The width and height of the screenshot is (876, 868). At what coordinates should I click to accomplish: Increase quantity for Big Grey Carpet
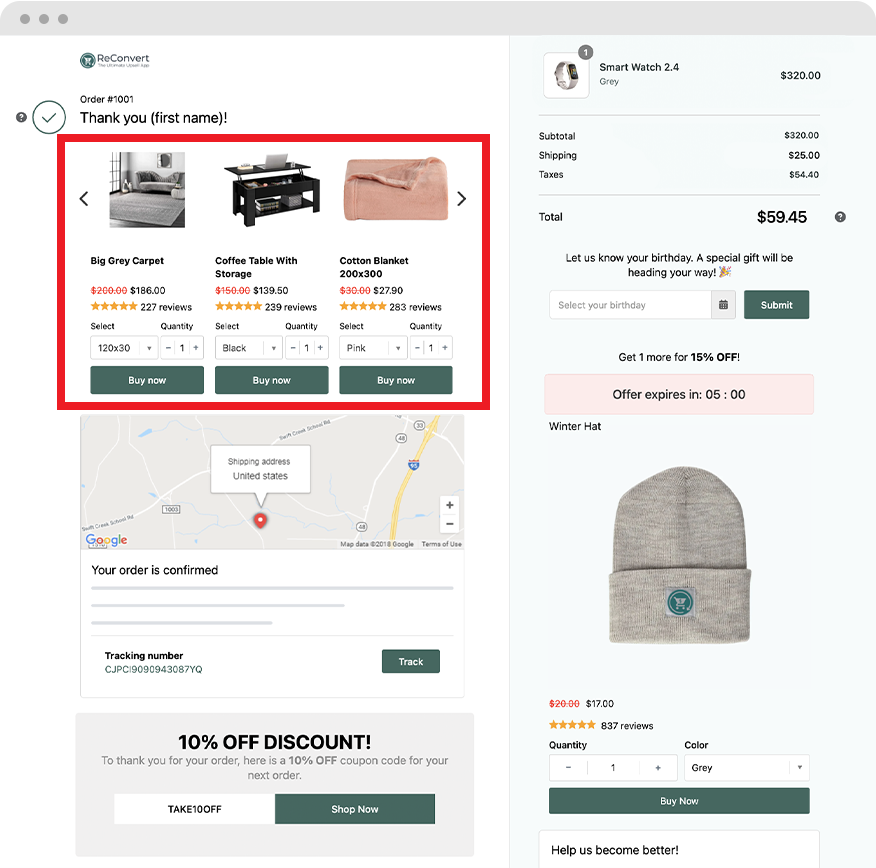click(196, 348)
